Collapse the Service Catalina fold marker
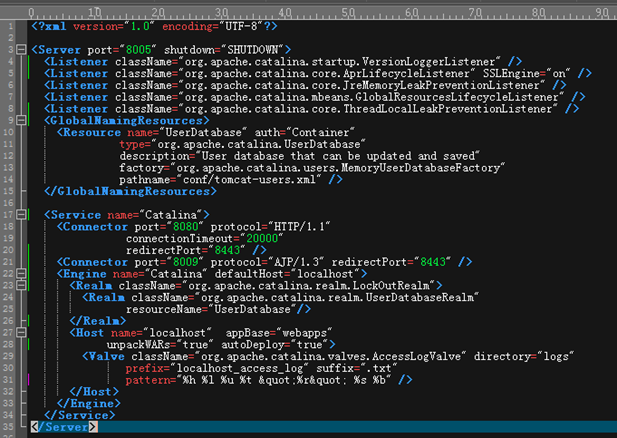The height and width of the screenshot is (438, 617). [x=21, y=215]
